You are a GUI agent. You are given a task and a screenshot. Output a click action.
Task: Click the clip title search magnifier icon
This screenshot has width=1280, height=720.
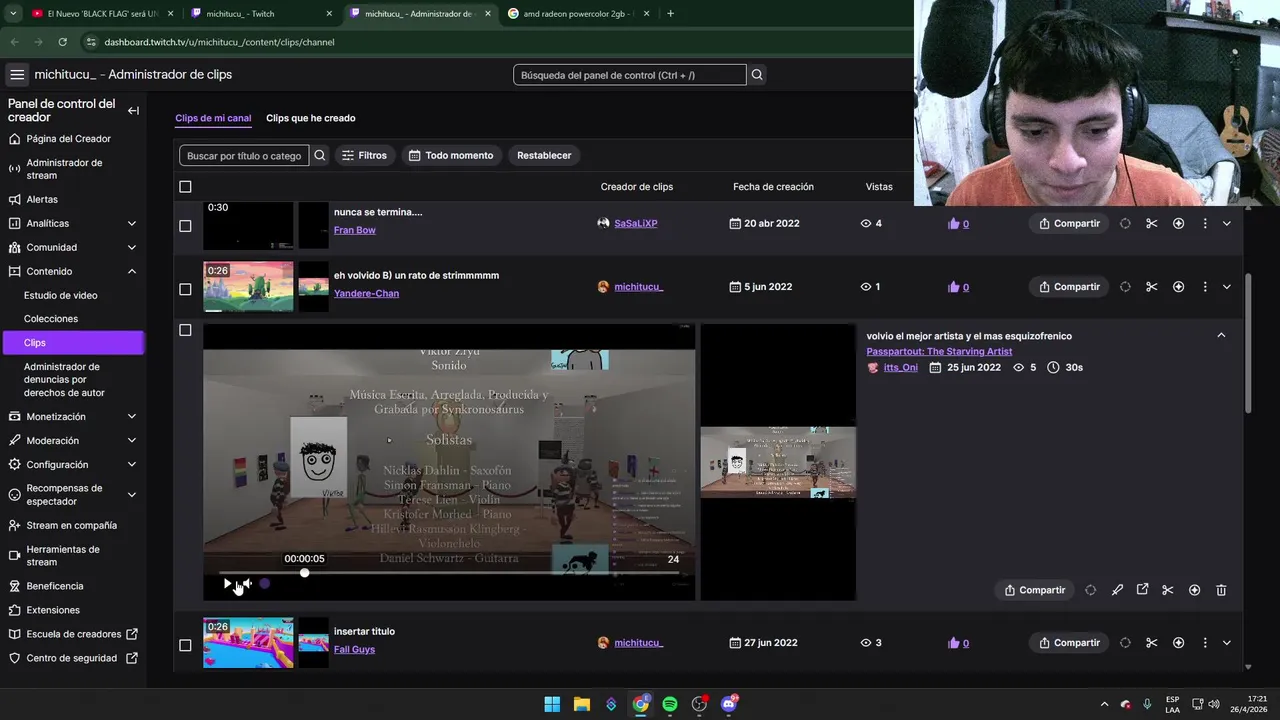(x=319, y=155)
